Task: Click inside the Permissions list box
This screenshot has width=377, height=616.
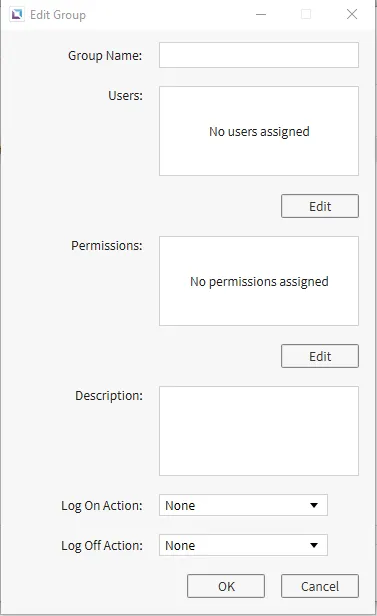Action: click(259, 281)
